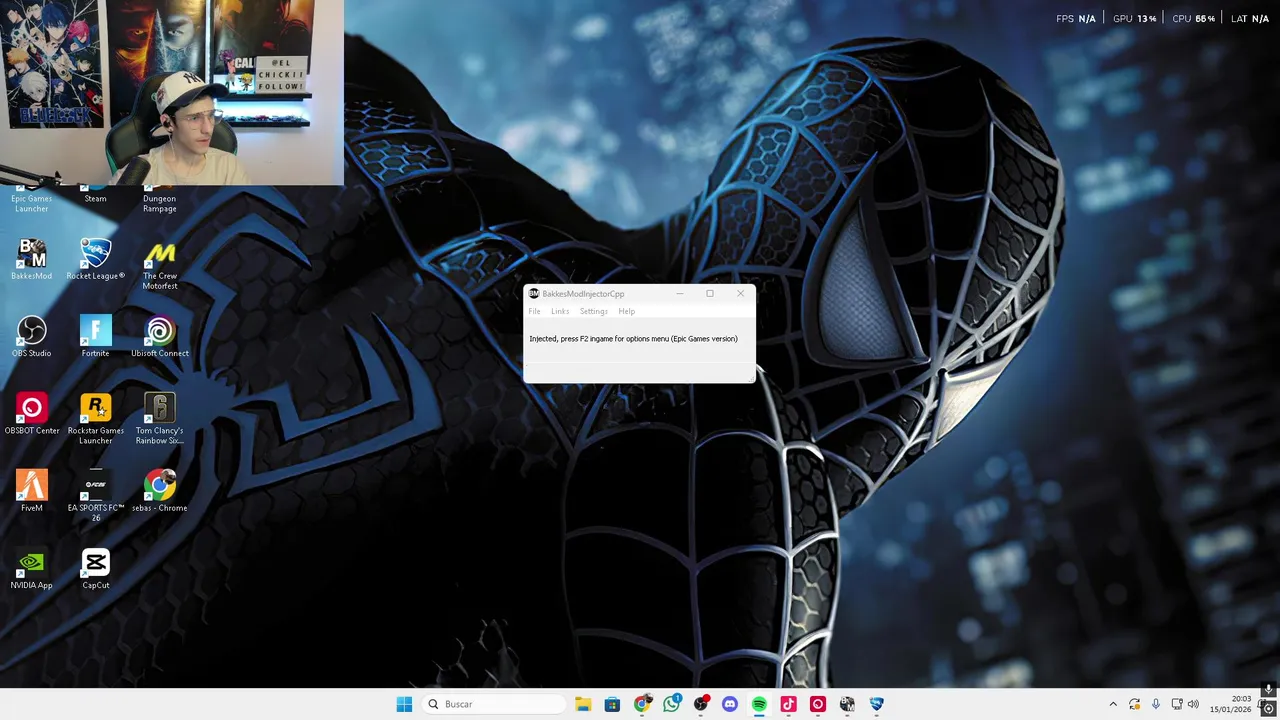Select the Rocket League desktop icon
The image size is (1280, 720).
(95, 260)
